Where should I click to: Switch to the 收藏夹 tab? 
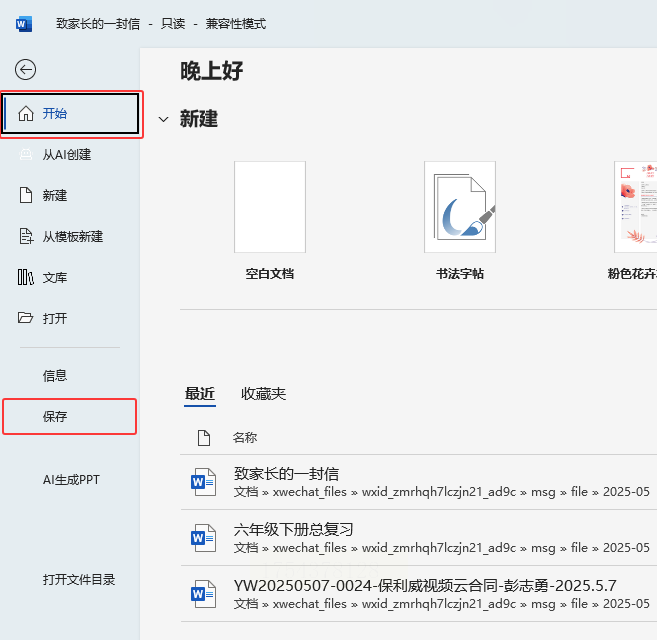coord(263,394)
